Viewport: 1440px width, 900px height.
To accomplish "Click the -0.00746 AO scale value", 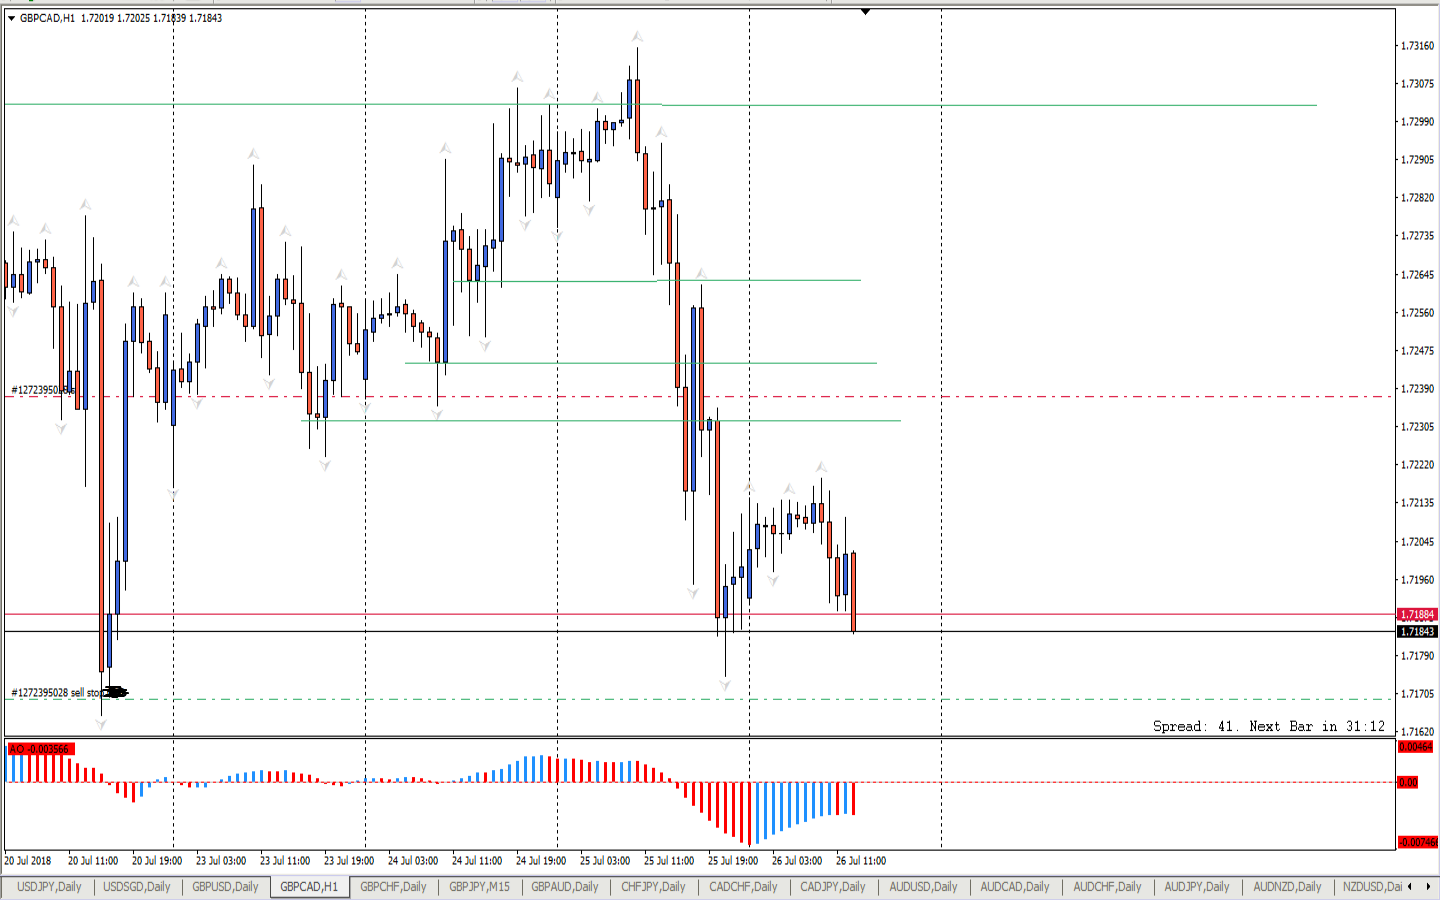I will coord(1417,842).
